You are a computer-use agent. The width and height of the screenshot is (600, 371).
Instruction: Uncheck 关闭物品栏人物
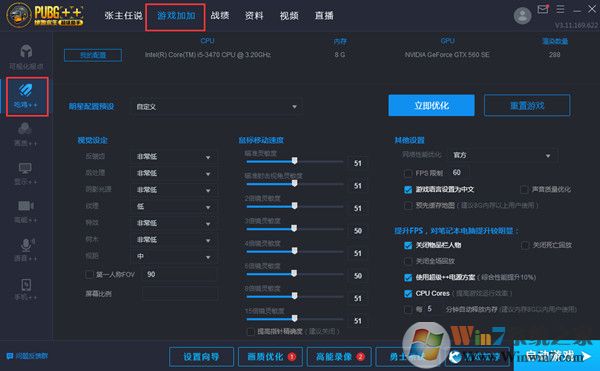(408, 245)
